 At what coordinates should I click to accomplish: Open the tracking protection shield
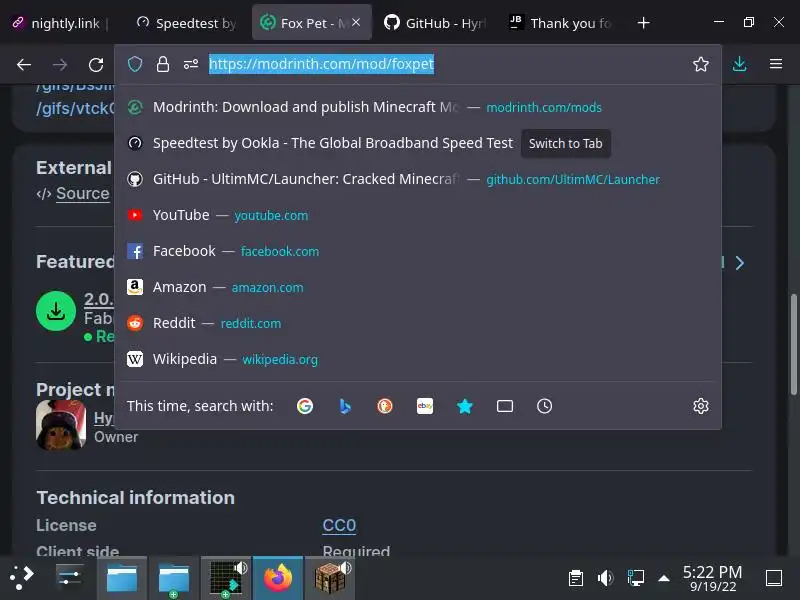point(135,64)
